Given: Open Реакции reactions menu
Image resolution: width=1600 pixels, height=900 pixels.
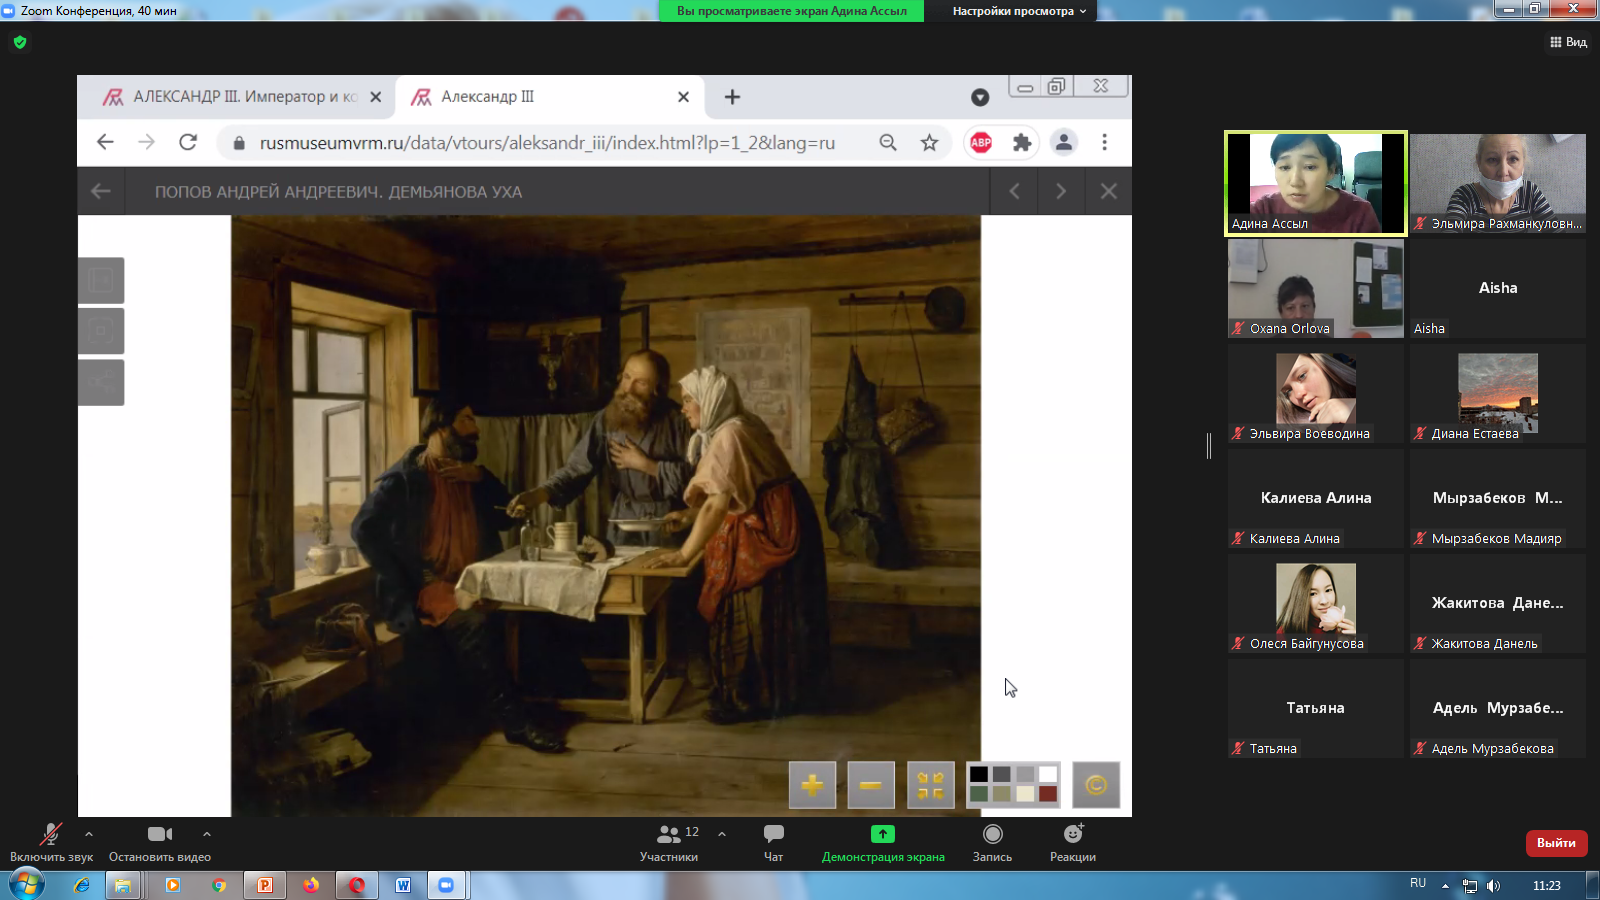Looking at the screenshot, I should pos(1073,842).
